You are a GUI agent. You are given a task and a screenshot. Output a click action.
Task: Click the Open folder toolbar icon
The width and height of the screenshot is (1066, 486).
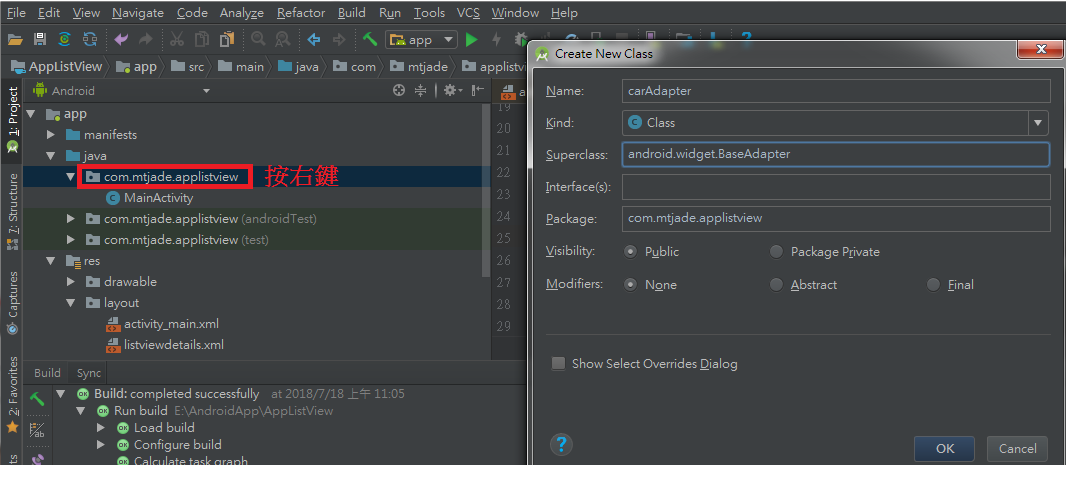pos(15,39)
